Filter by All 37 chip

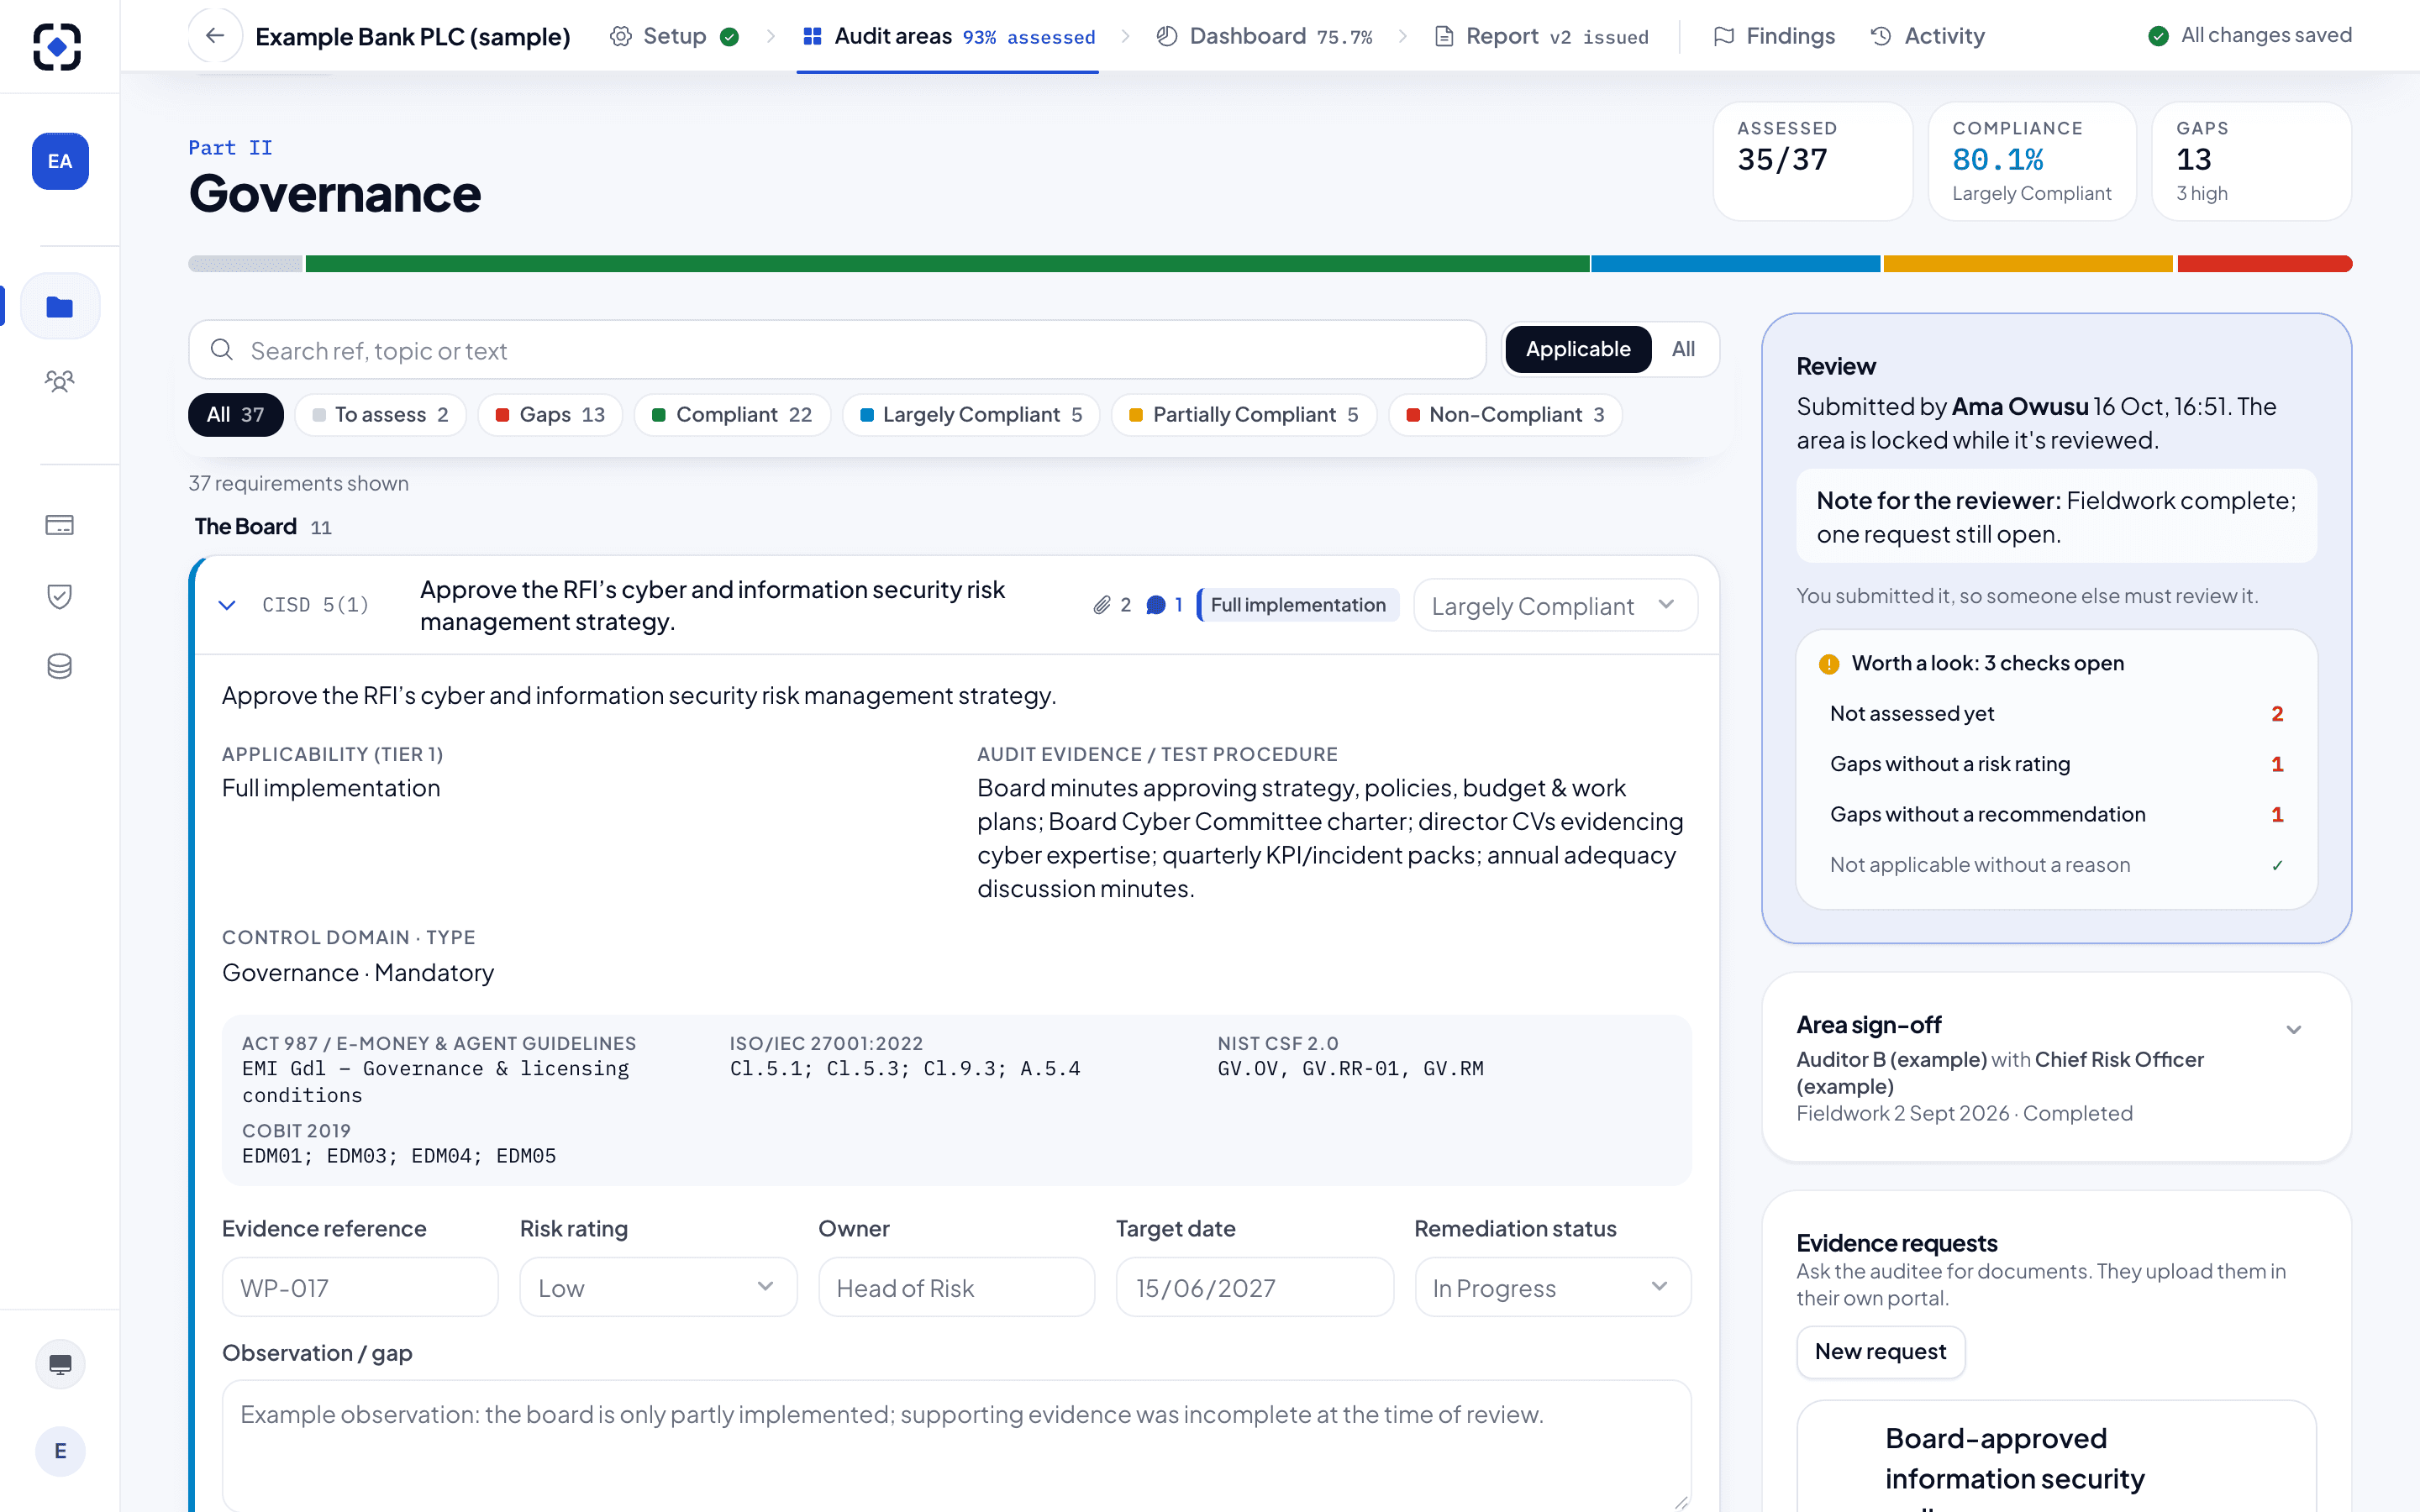(236, 415)
